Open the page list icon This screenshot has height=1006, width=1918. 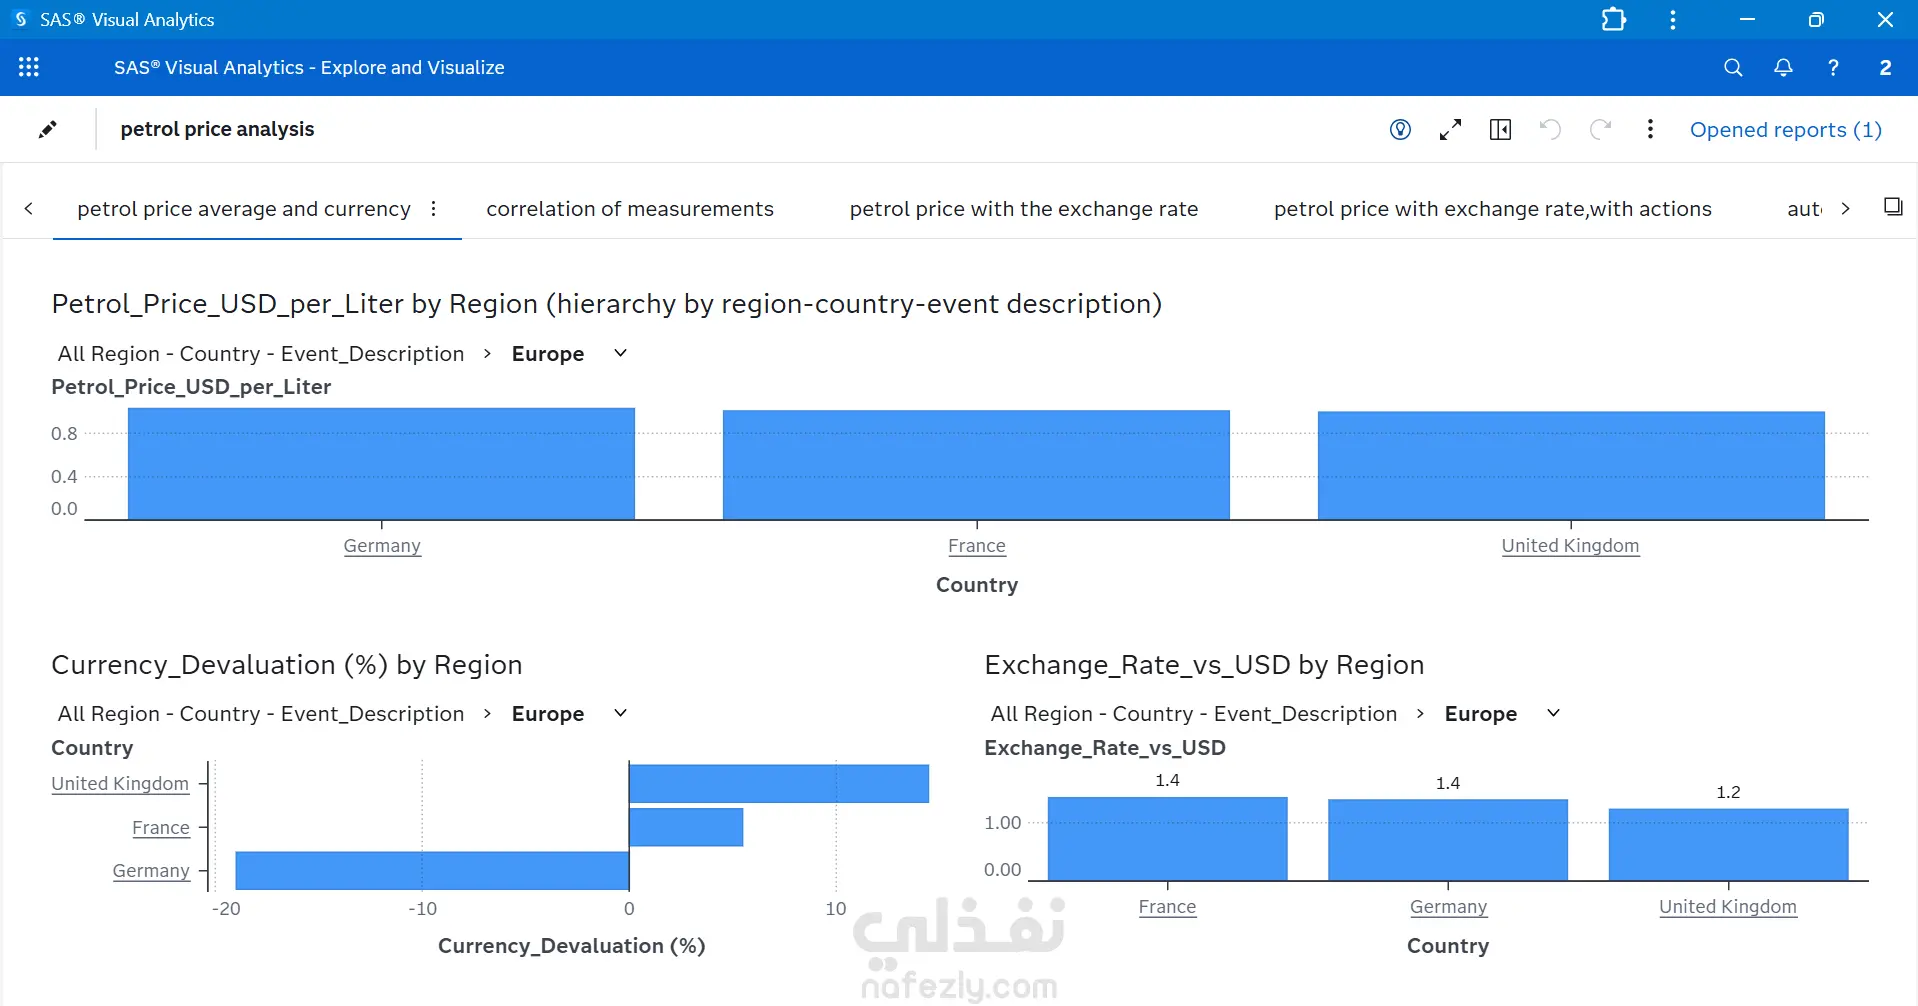tap(1893, 207)
